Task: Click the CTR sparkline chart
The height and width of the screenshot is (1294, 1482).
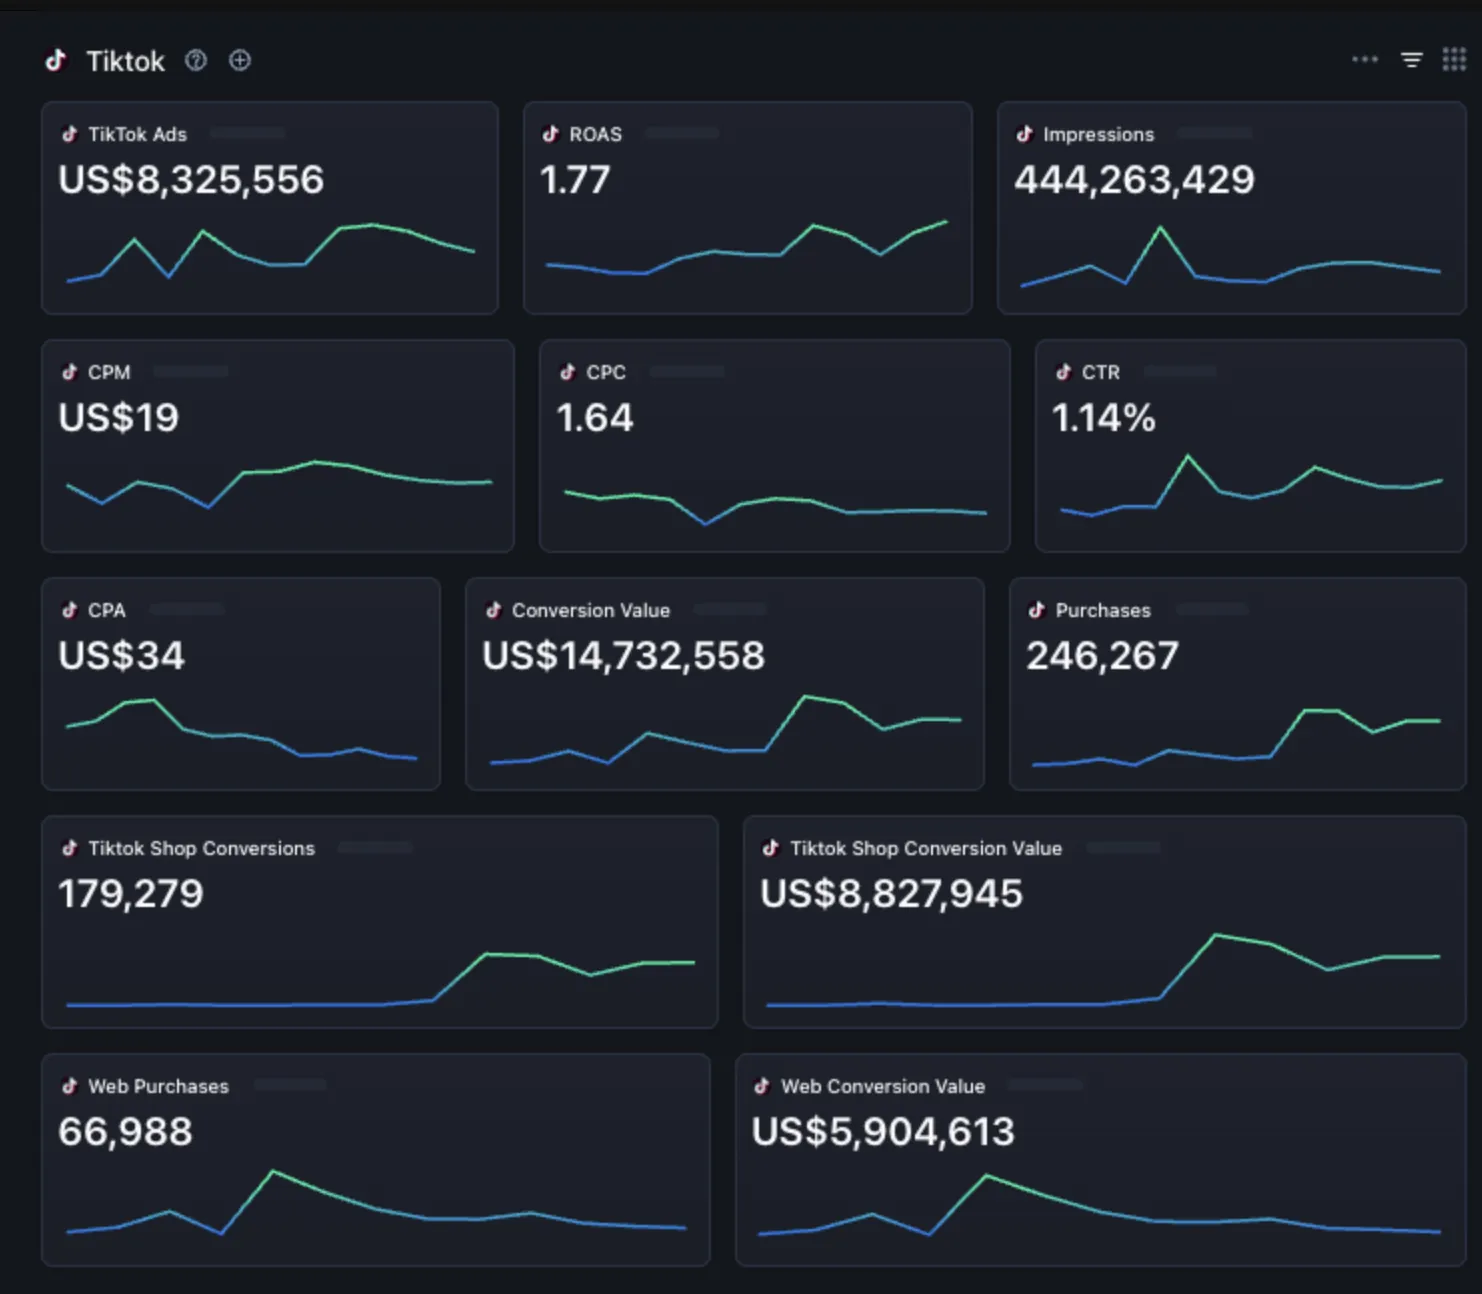Action: (1251, 486)
